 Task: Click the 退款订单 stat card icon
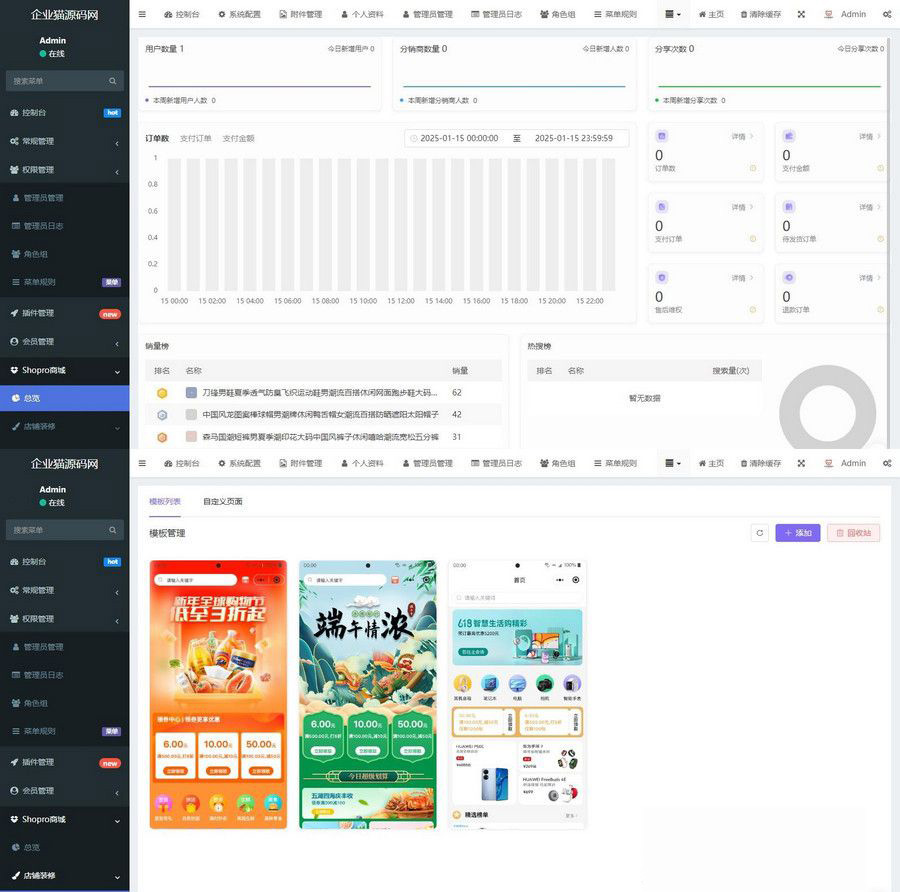(x=789, y=277)
